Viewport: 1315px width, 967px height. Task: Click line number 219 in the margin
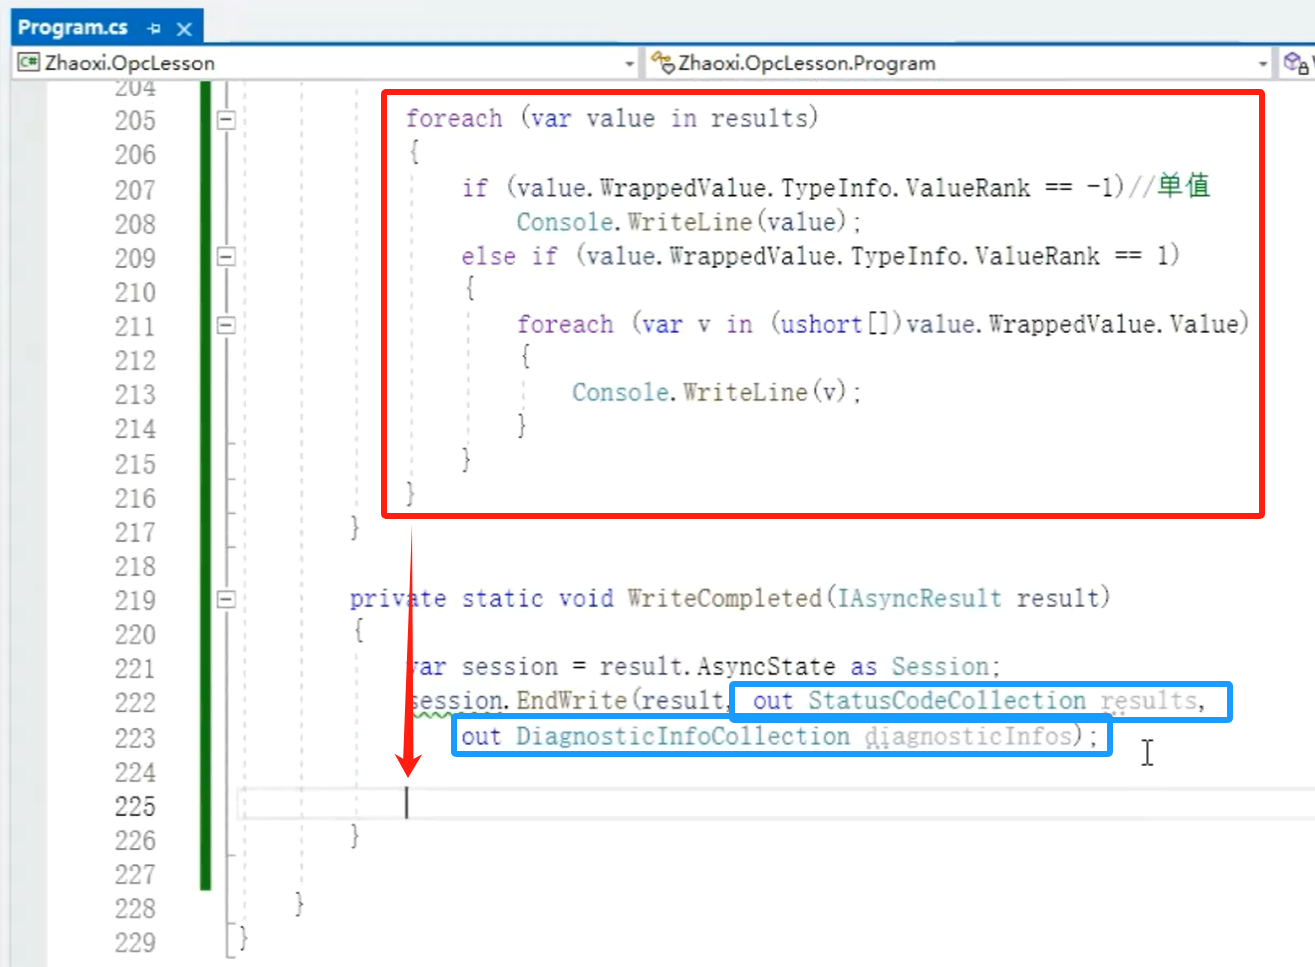pos(135,600)
